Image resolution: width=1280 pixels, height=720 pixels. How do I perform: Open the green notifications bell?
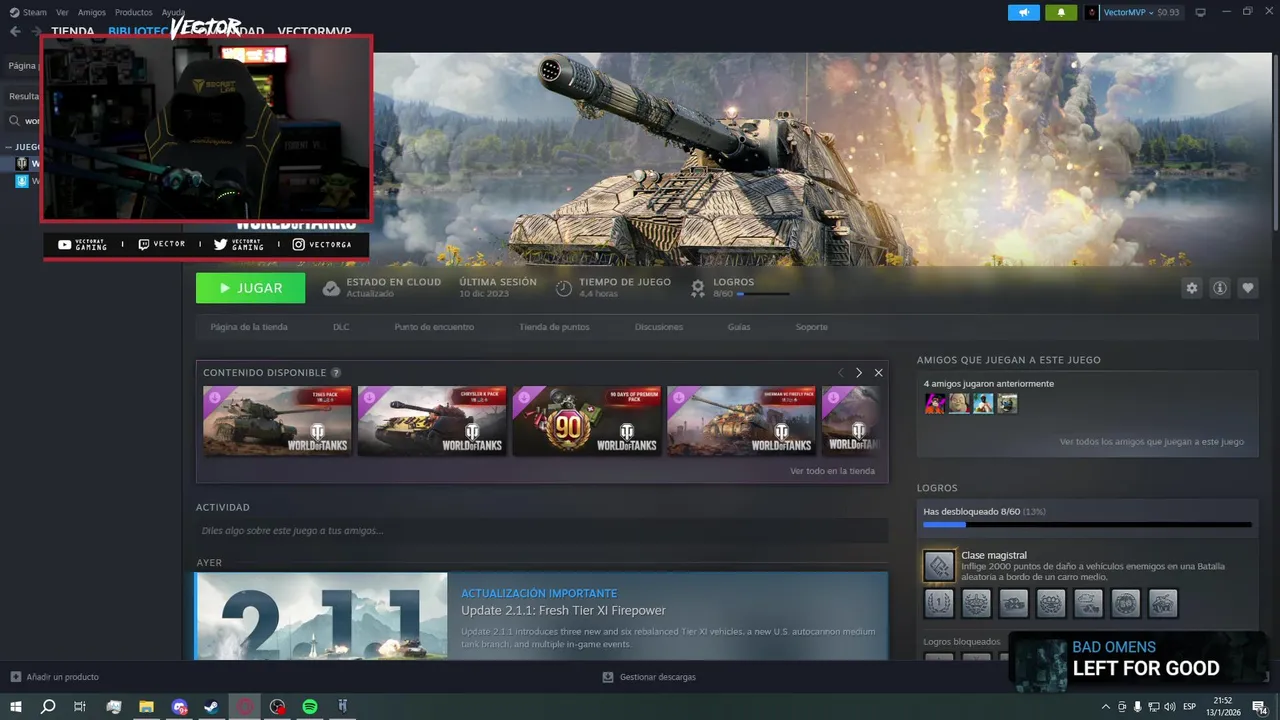point(1061,12)
